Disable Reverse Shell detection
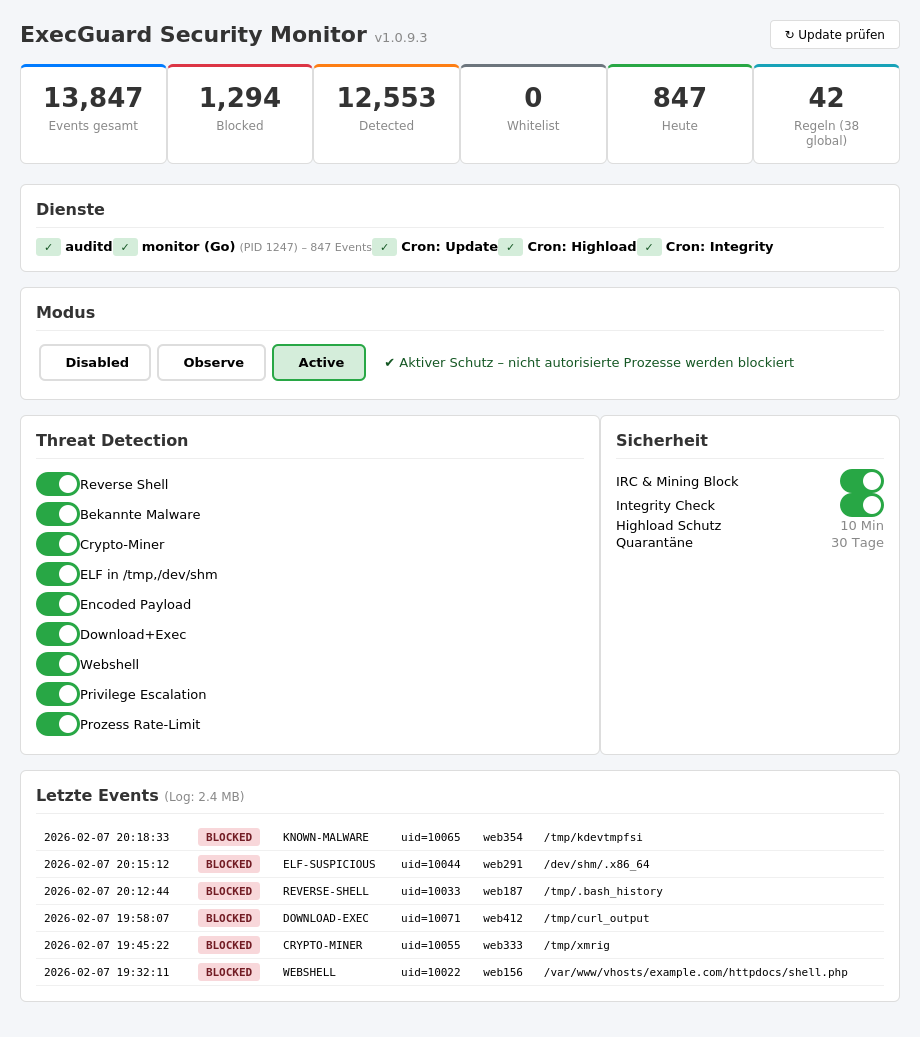The height and width of the screenshot is (1037, 920). tap(58, 484)
